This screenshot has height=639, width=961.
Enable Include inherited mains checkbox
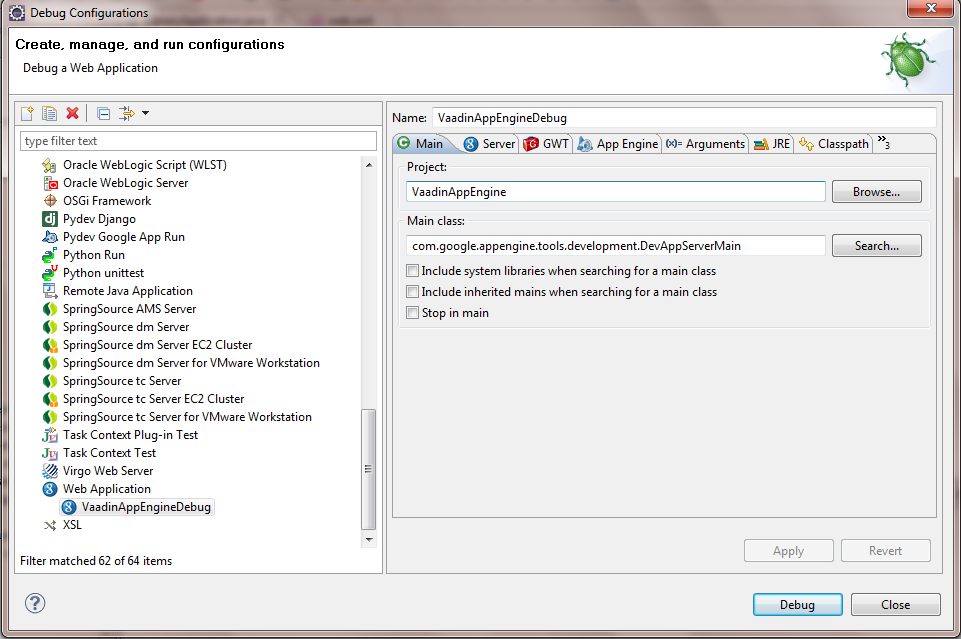click(413, 292)
